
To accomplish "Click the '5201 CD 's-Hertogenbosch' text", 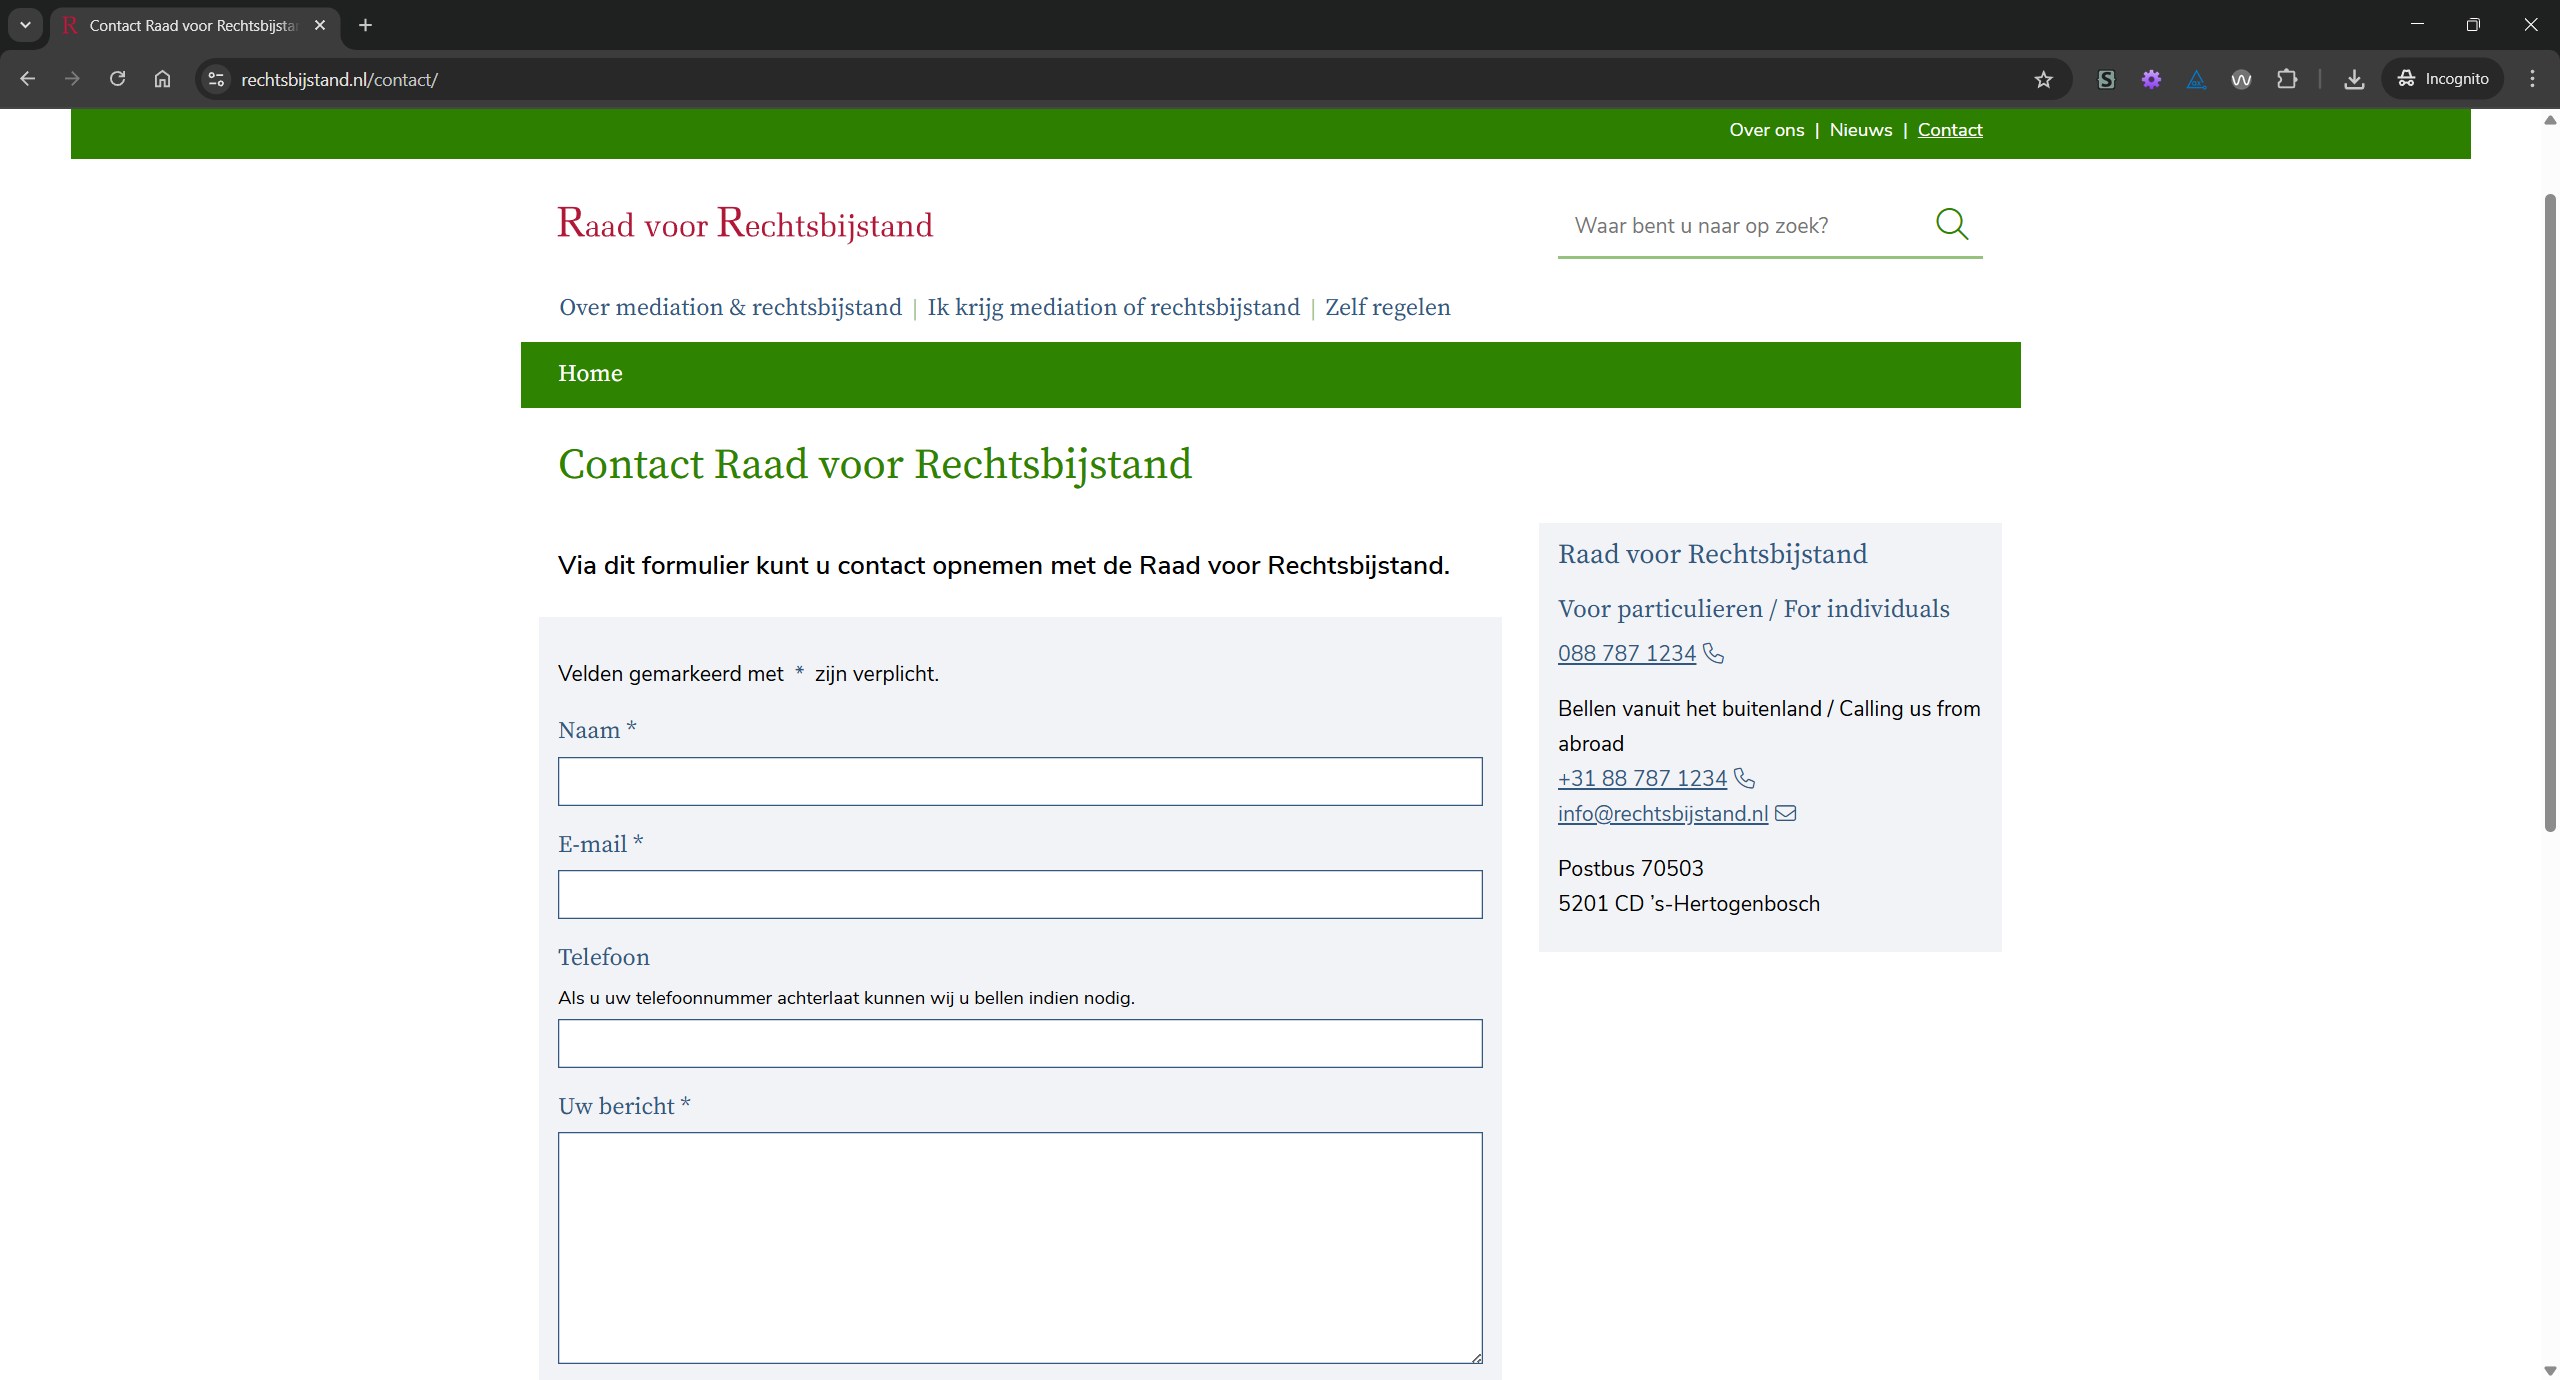I will (x=1688, y=903).
